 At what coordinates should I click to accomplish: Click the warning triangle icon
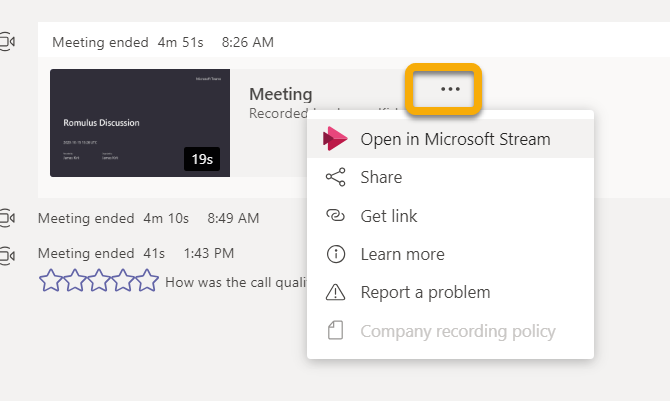[335, 292]
